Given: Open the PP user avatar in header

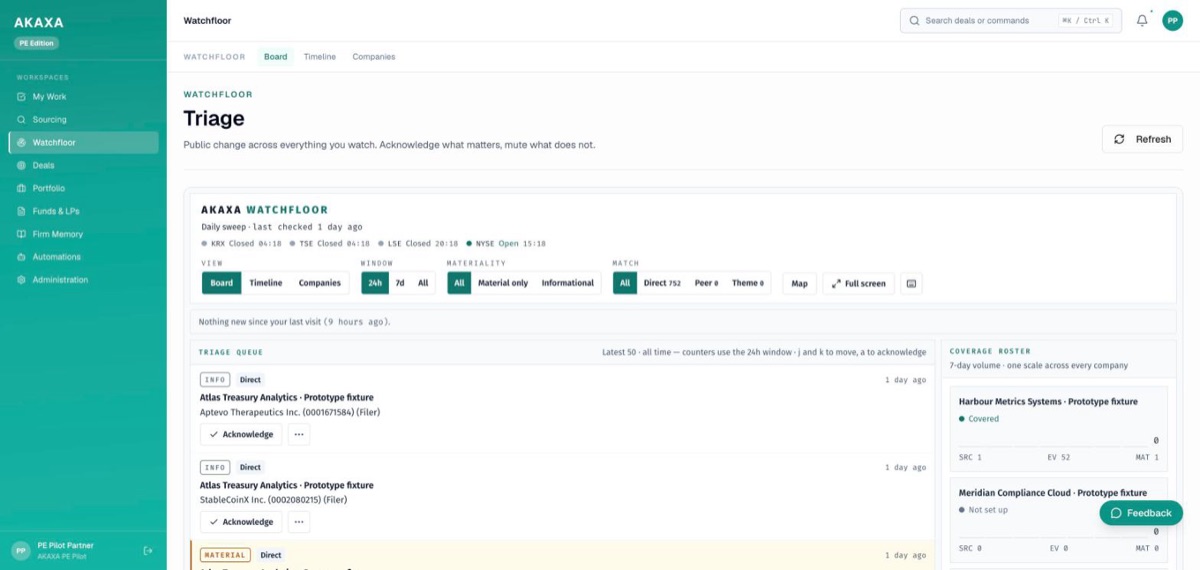Looking at the screenshot, I should pos(1172,20).
